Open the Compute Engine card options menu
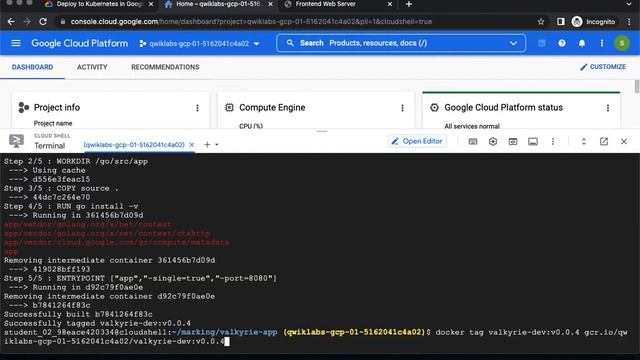The image size is (640, 360). 402,108
